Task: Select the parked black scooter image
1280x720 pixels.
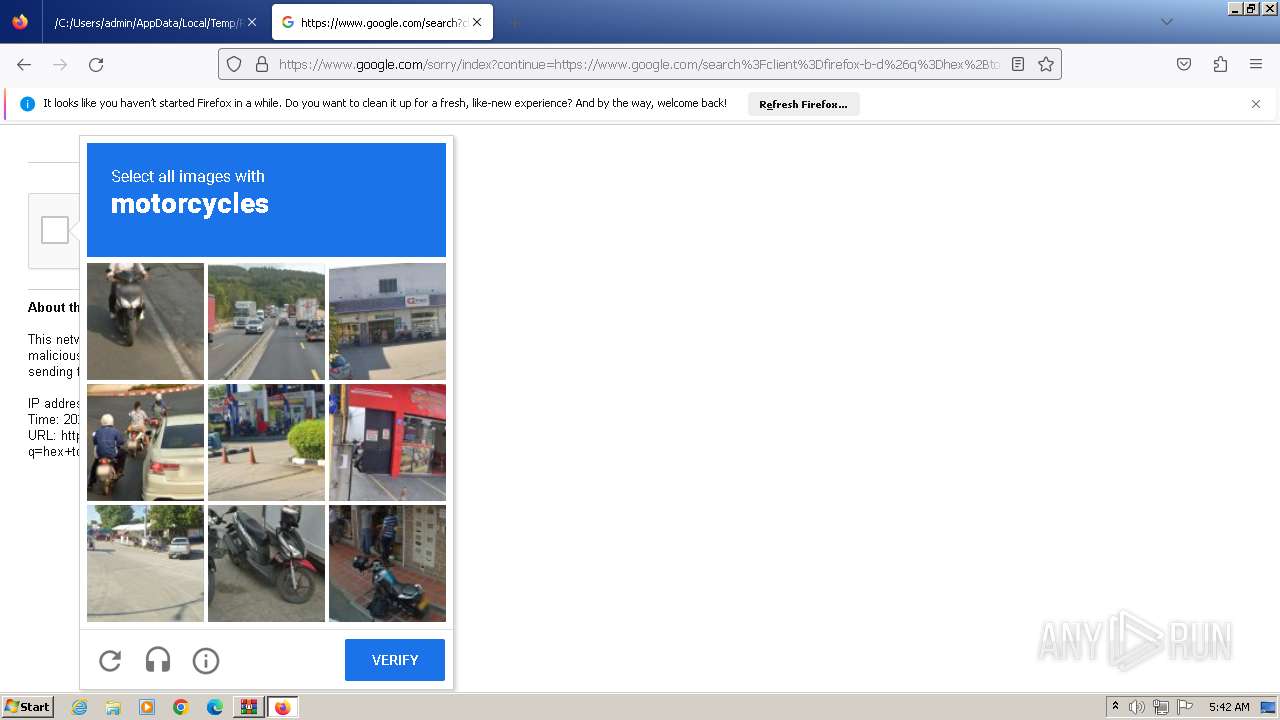Action: tap(266, 563)
